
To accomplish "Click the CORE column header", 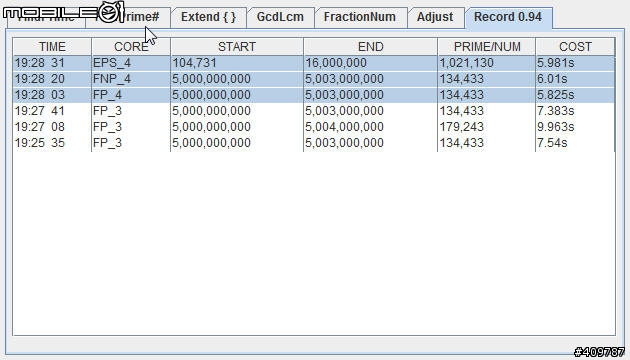I will [131, 47].
